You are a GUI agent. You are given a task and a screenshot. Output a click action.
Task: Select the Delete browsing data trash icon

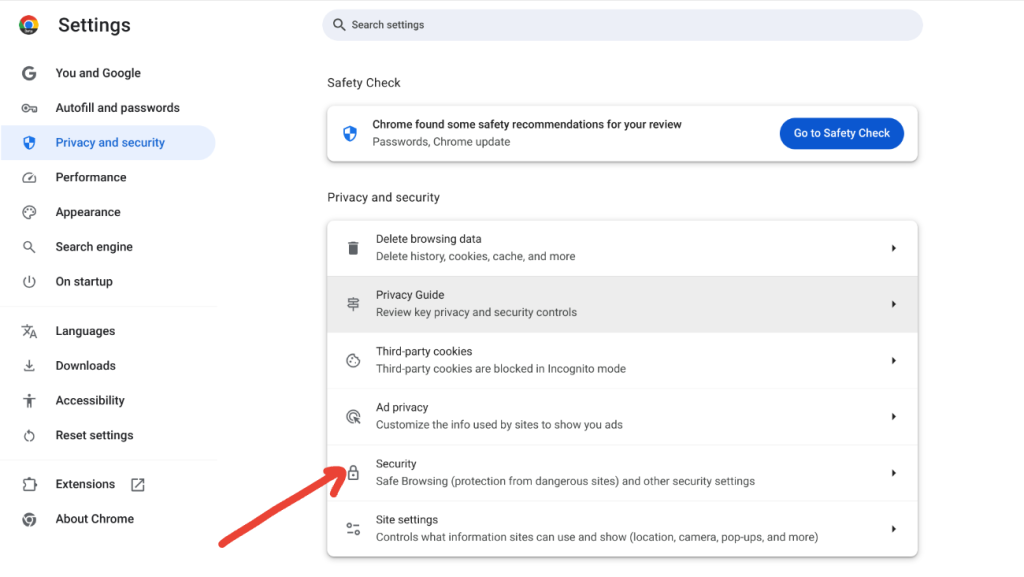tap(352, 246)
